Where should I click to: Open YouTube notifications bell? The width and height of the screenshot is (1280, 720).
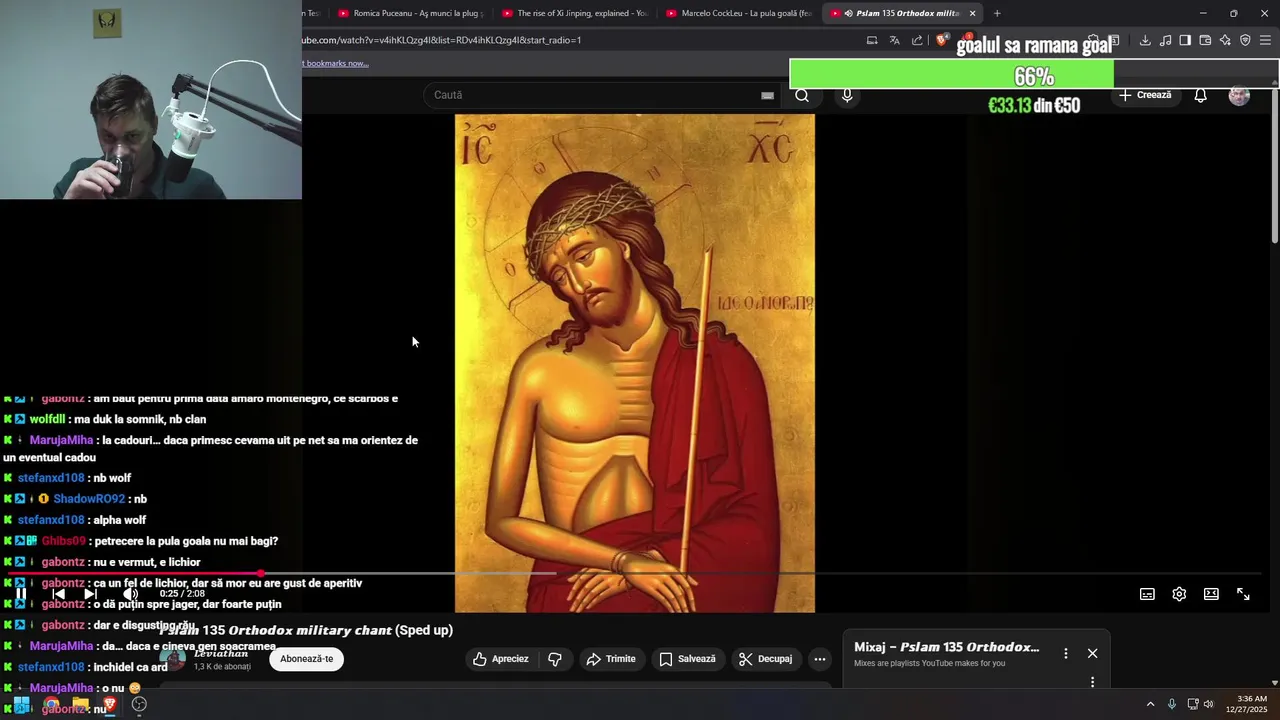1200,95
